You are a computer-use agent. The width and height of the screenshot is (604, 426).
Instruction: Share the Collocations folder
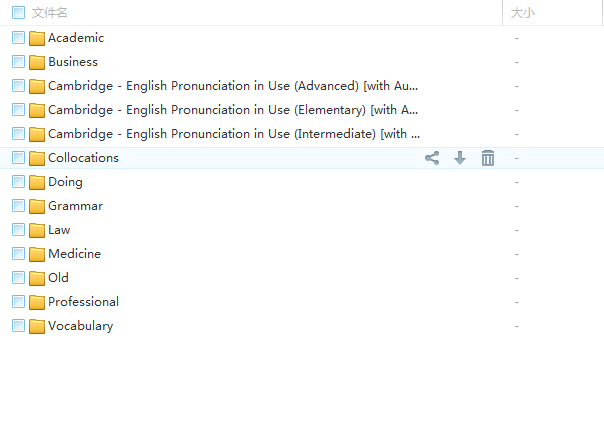(x=432, y=158)
